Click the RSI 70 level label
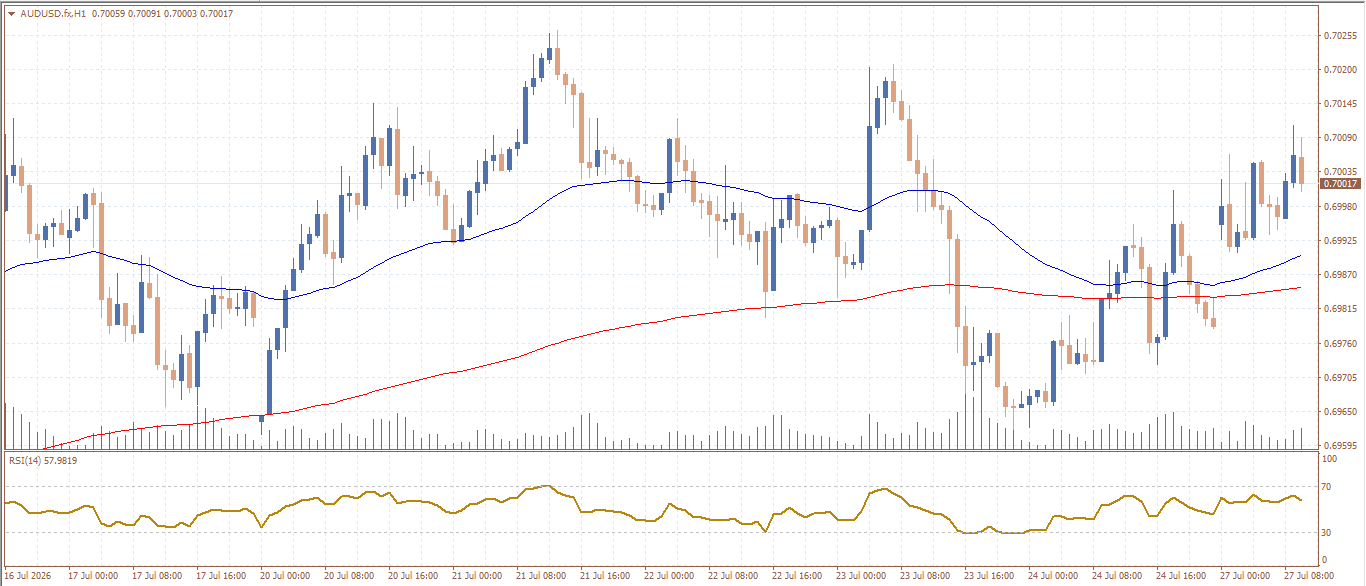This screenshot has height=586, width=1366. click(1328, 487)
